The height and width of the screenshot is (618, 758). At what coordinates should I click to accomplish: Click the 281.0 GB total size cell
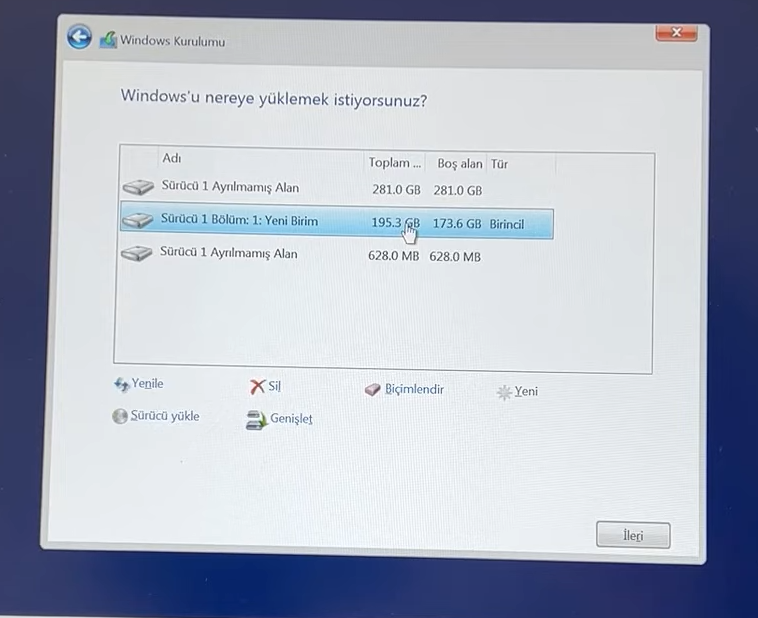tap(396, 190)
